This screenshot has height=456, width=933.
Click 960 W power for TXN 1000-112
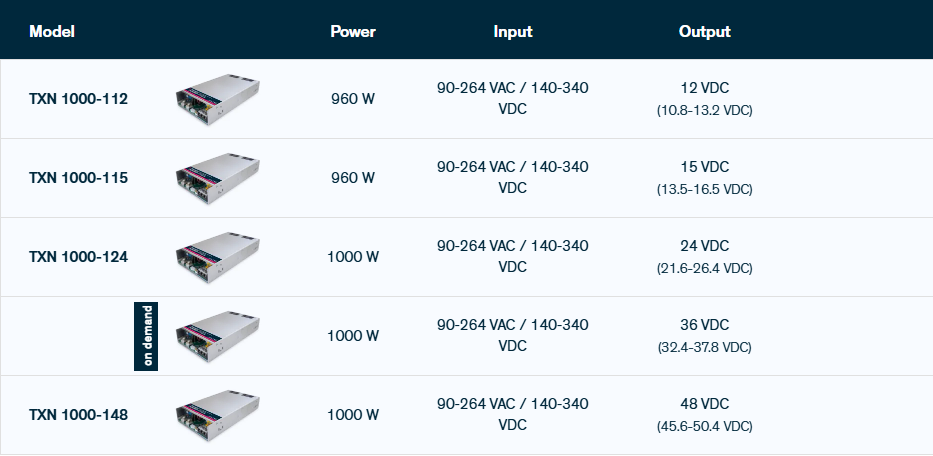(353, 99)
